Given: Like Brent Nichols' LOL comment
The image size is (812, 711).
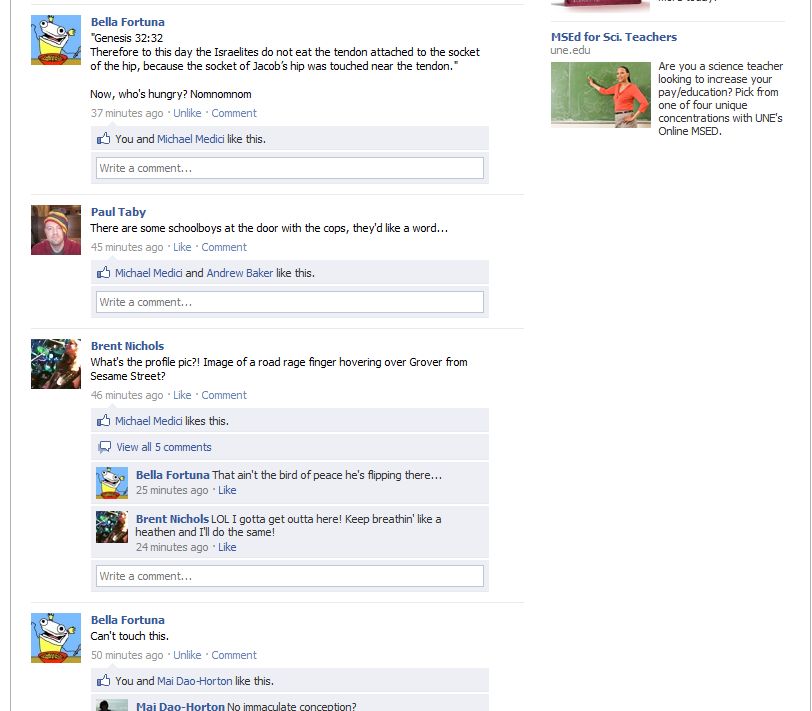Looking at the screenshot, I should tap(227, 547).
